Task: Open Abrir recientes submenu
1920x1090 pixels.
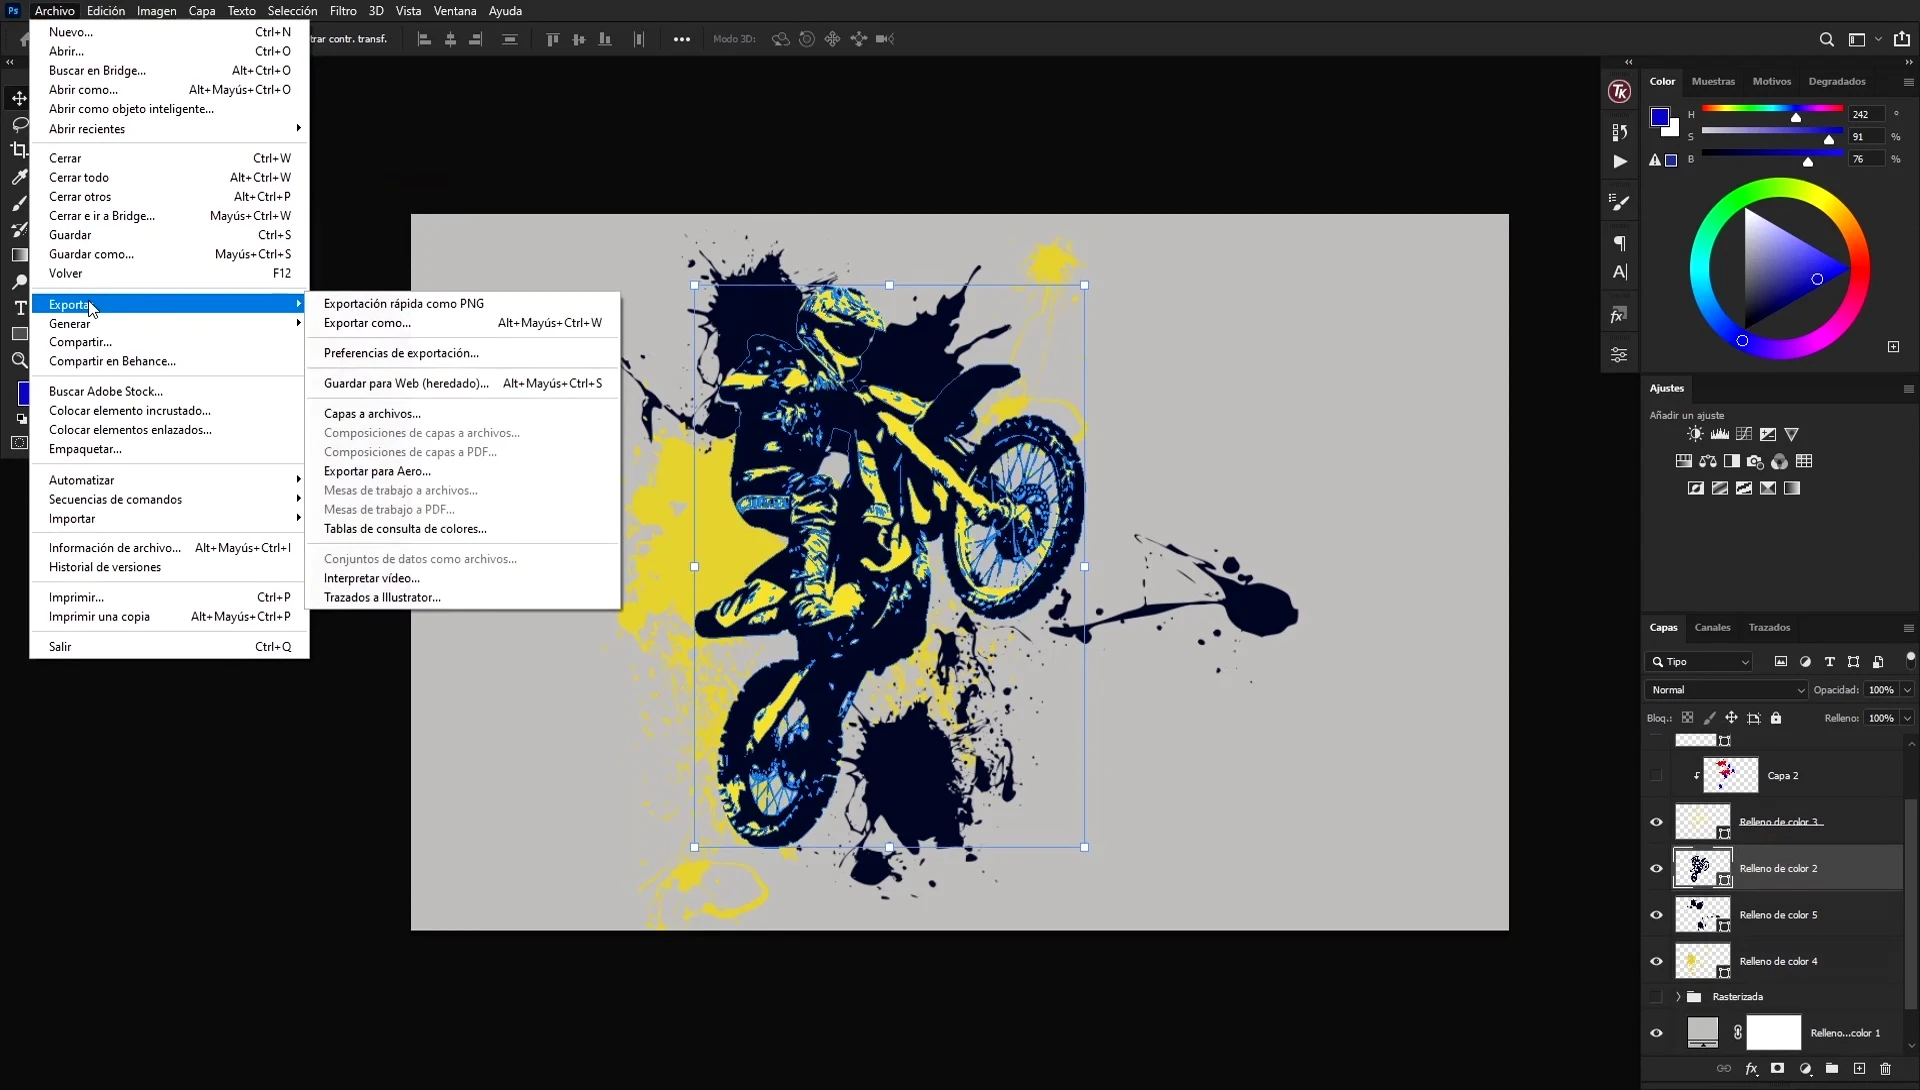Action: (170, 129)
